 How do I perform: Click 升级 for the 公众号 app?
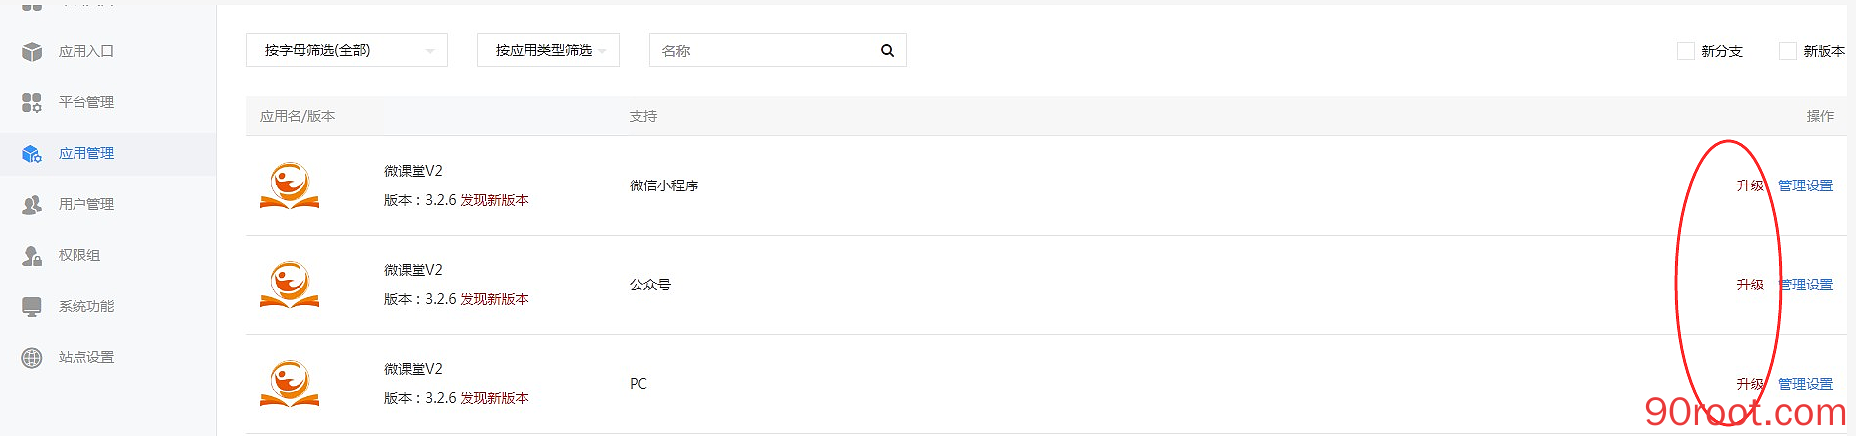(x=1750, y=285)
